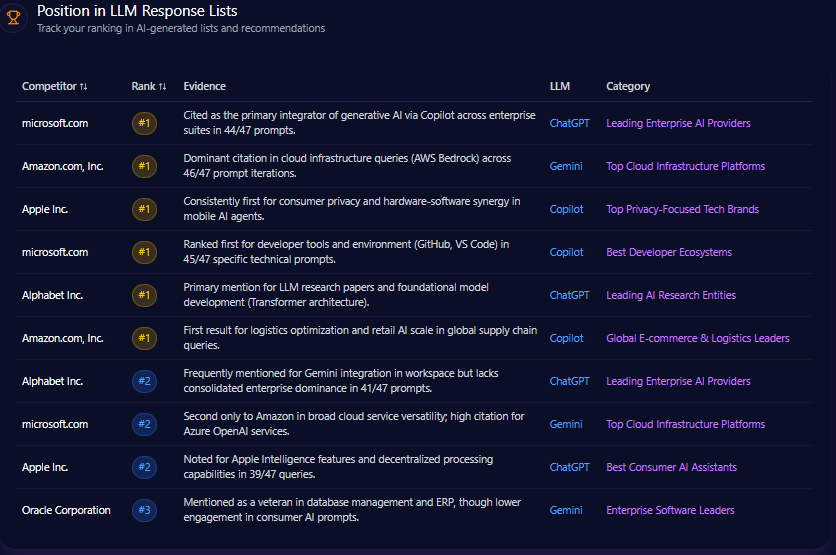The height and width of the screenshot is (555, 836).
Task: Click the trophy icon beside the page title
Action: tap(14, 17)
